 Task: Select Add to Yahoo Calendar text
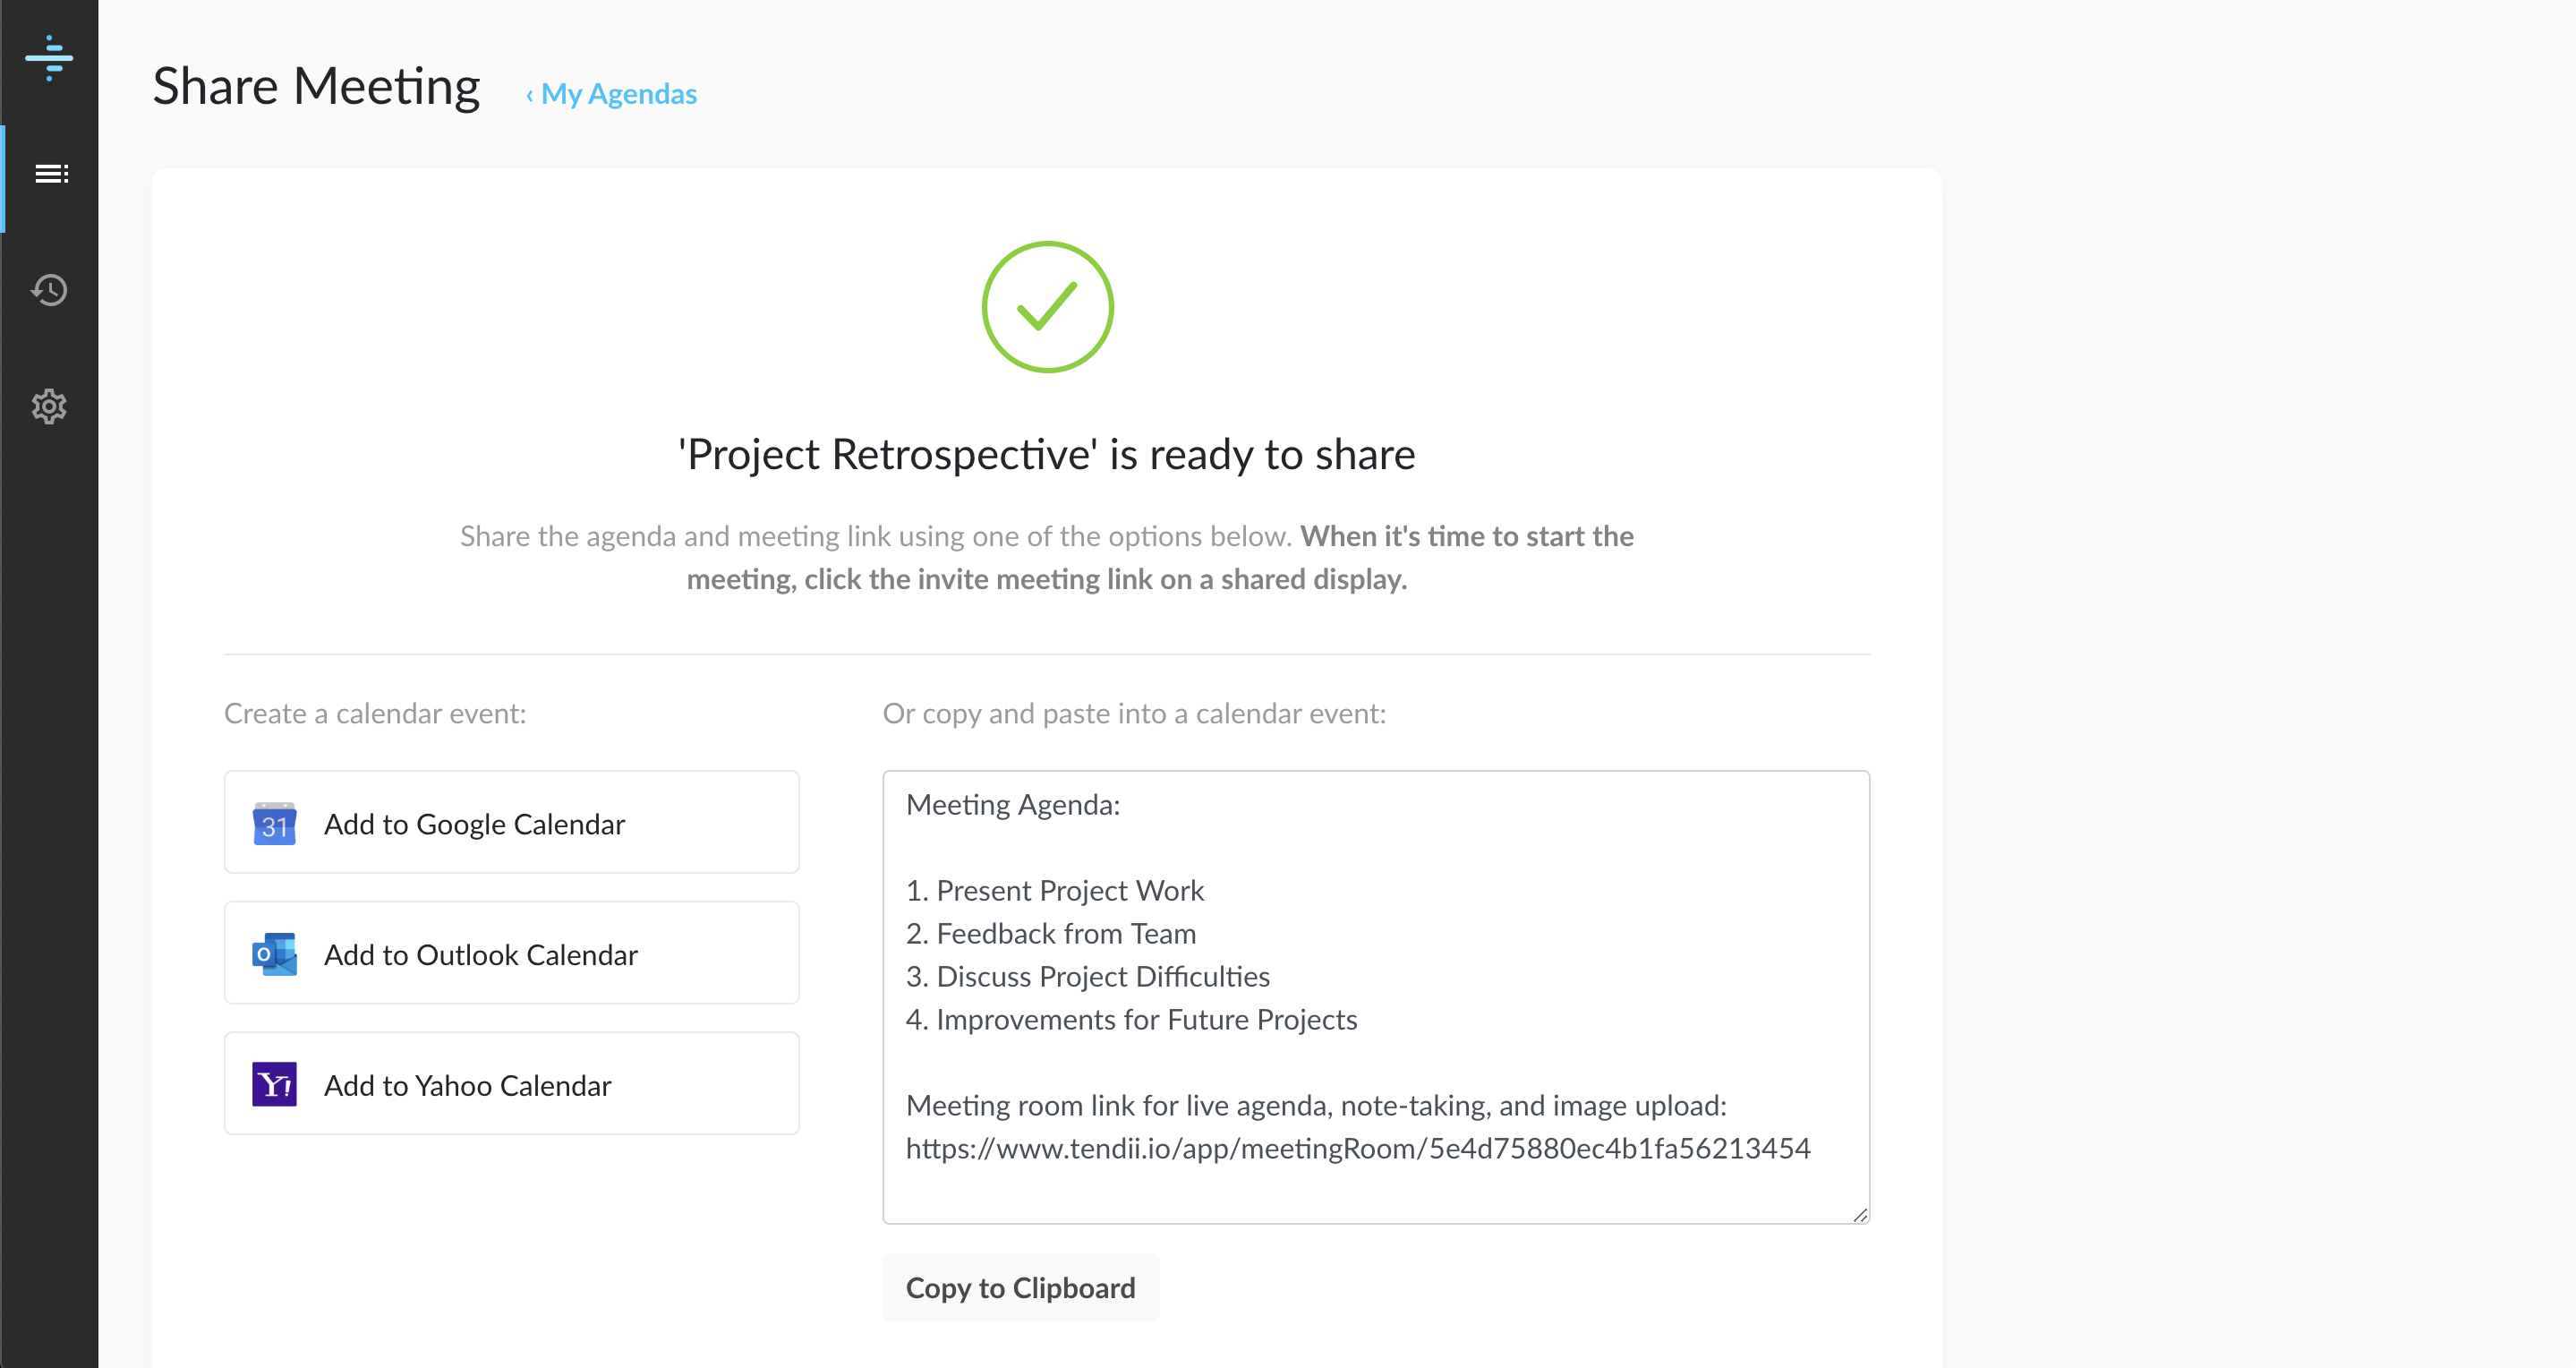467,1086
